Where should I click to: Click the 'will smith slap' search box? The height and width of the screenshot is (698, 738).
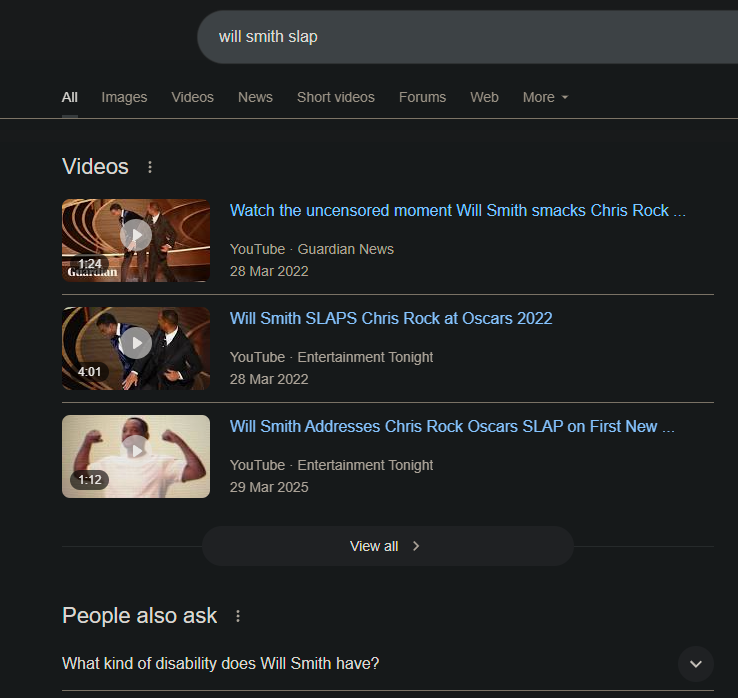pyautogui.click(x=467, y=37)
